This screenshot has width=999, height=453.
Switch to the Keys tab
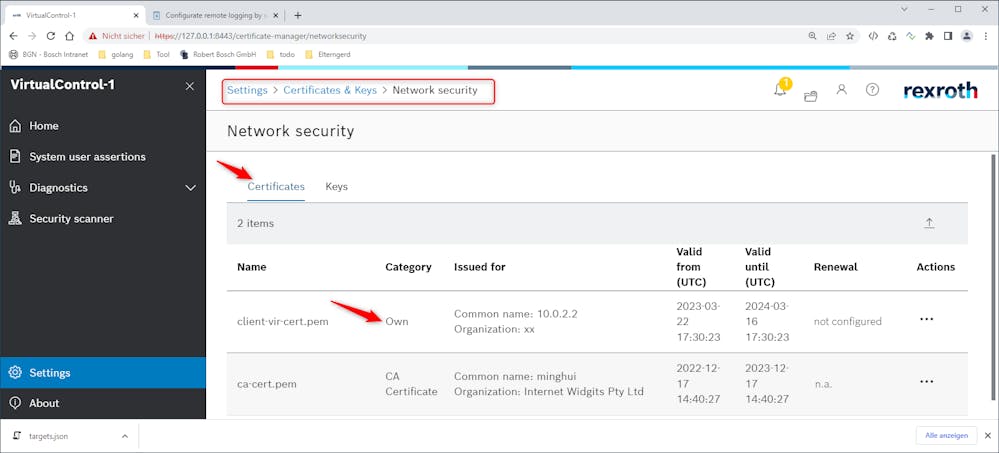coord(336,187)
